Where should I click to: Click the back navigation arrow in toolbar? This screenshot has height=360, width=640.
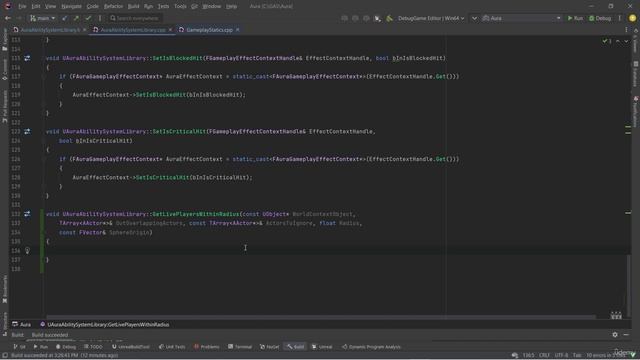tap(8, 18)
